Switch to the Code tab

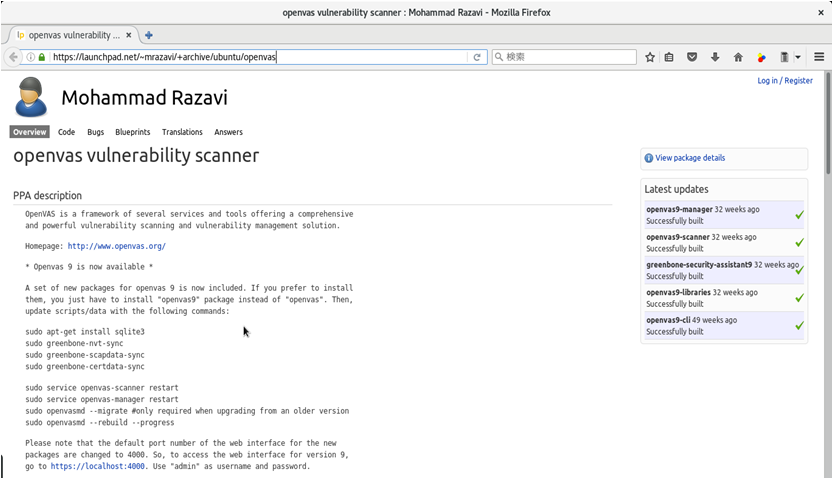point(66,132)
